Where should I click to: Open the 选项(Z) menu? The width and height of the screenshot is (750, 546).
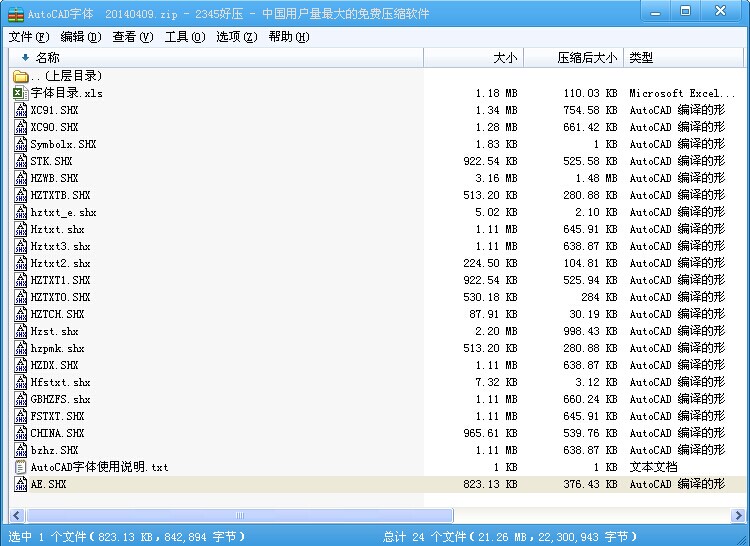pos(237,37)
